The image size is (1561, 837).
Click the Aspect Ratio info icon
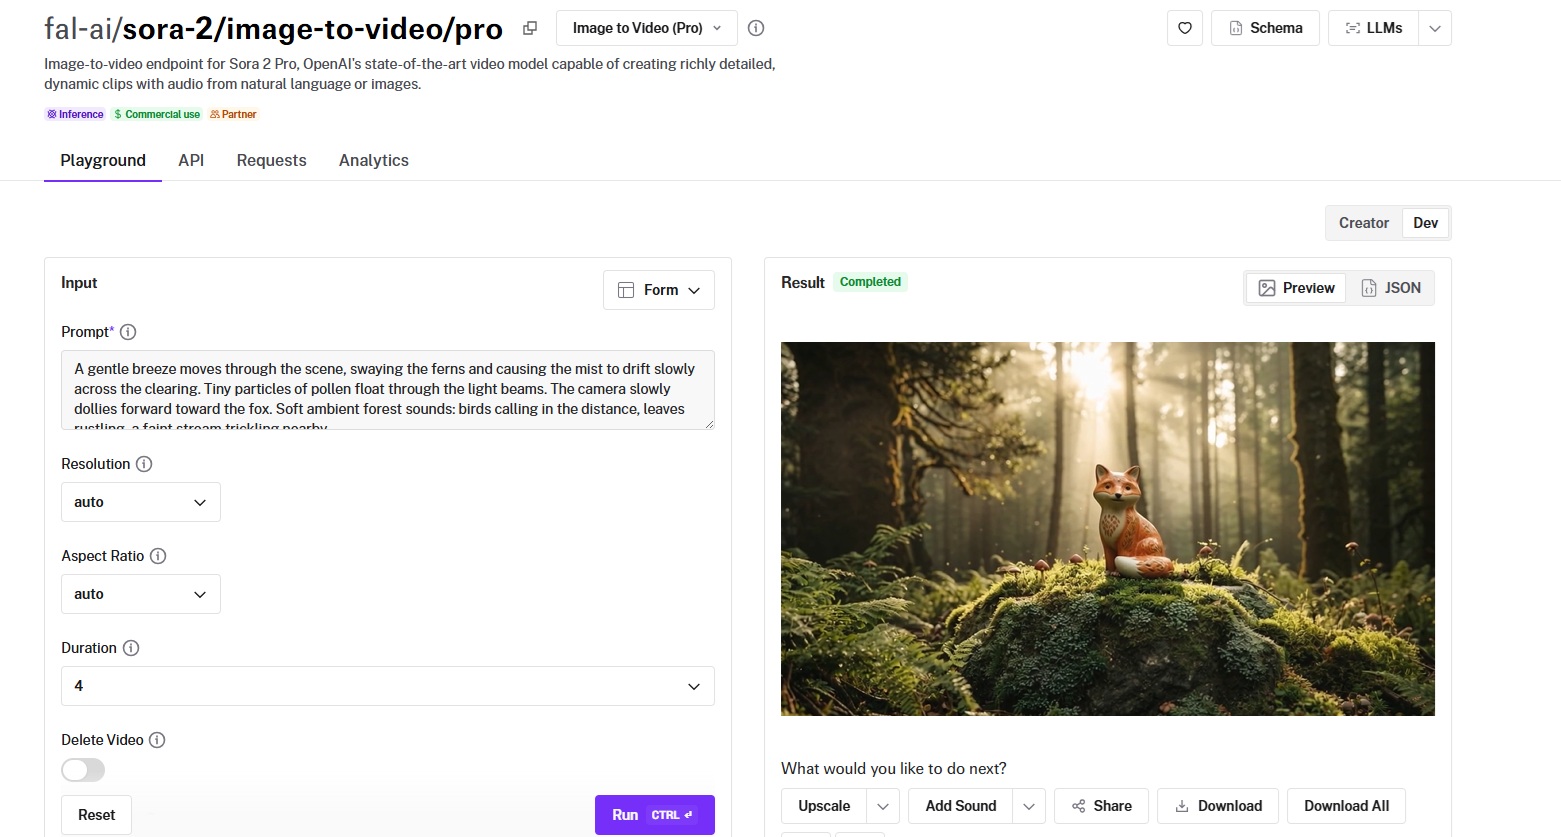[x=158, y=556]
